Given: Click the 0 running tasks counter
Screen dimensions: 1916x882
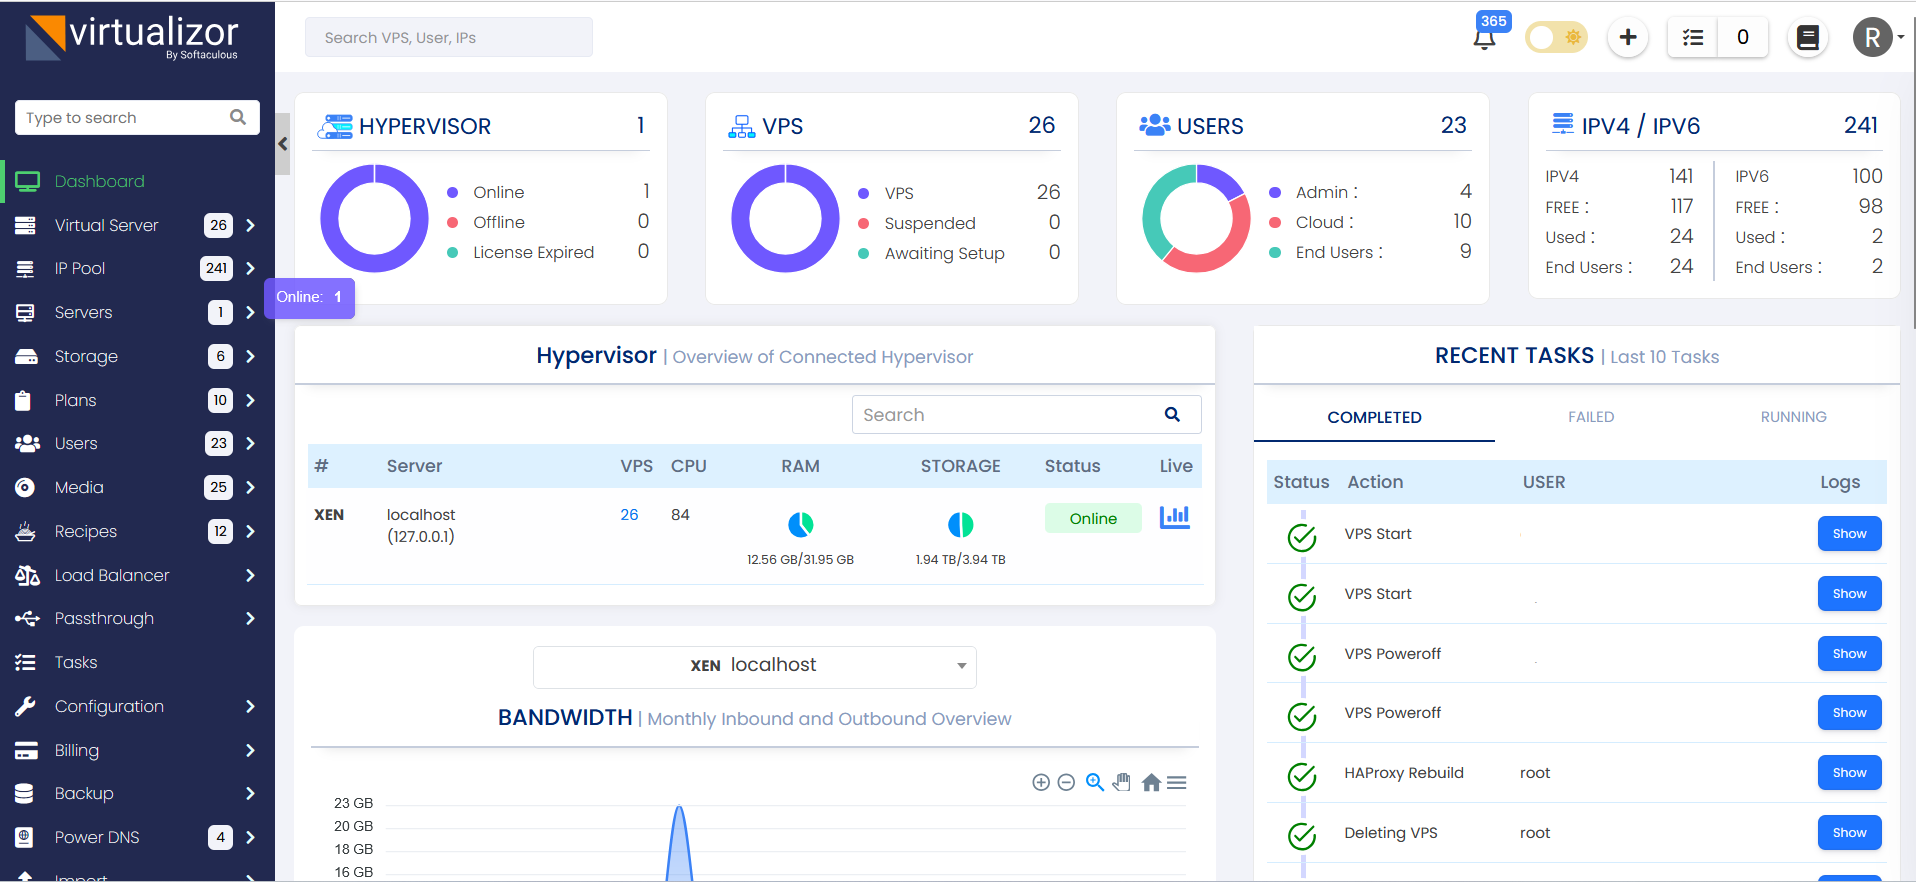Looking at the screenshot, I should (x=1743, y=38).
